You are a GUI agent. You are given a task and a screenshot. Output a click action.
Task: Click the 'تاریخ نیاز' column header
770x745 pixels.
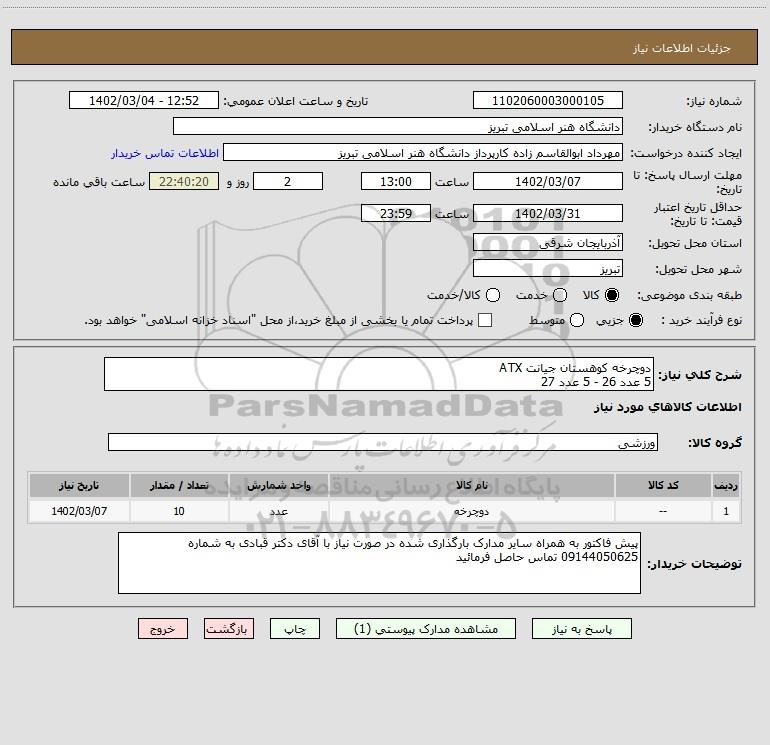tap(79, 485)
